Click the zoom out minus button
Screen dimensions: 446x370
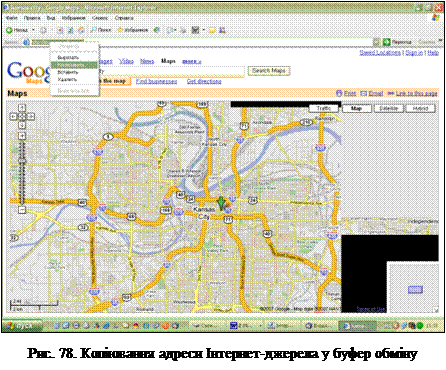click(x=22, y=210)
